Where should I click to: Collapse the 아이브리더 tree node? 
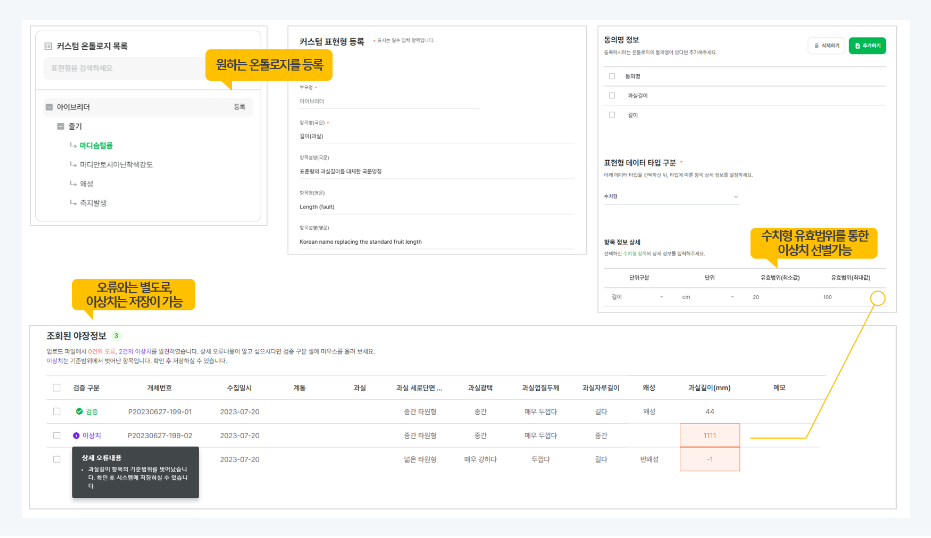[49, 107]
